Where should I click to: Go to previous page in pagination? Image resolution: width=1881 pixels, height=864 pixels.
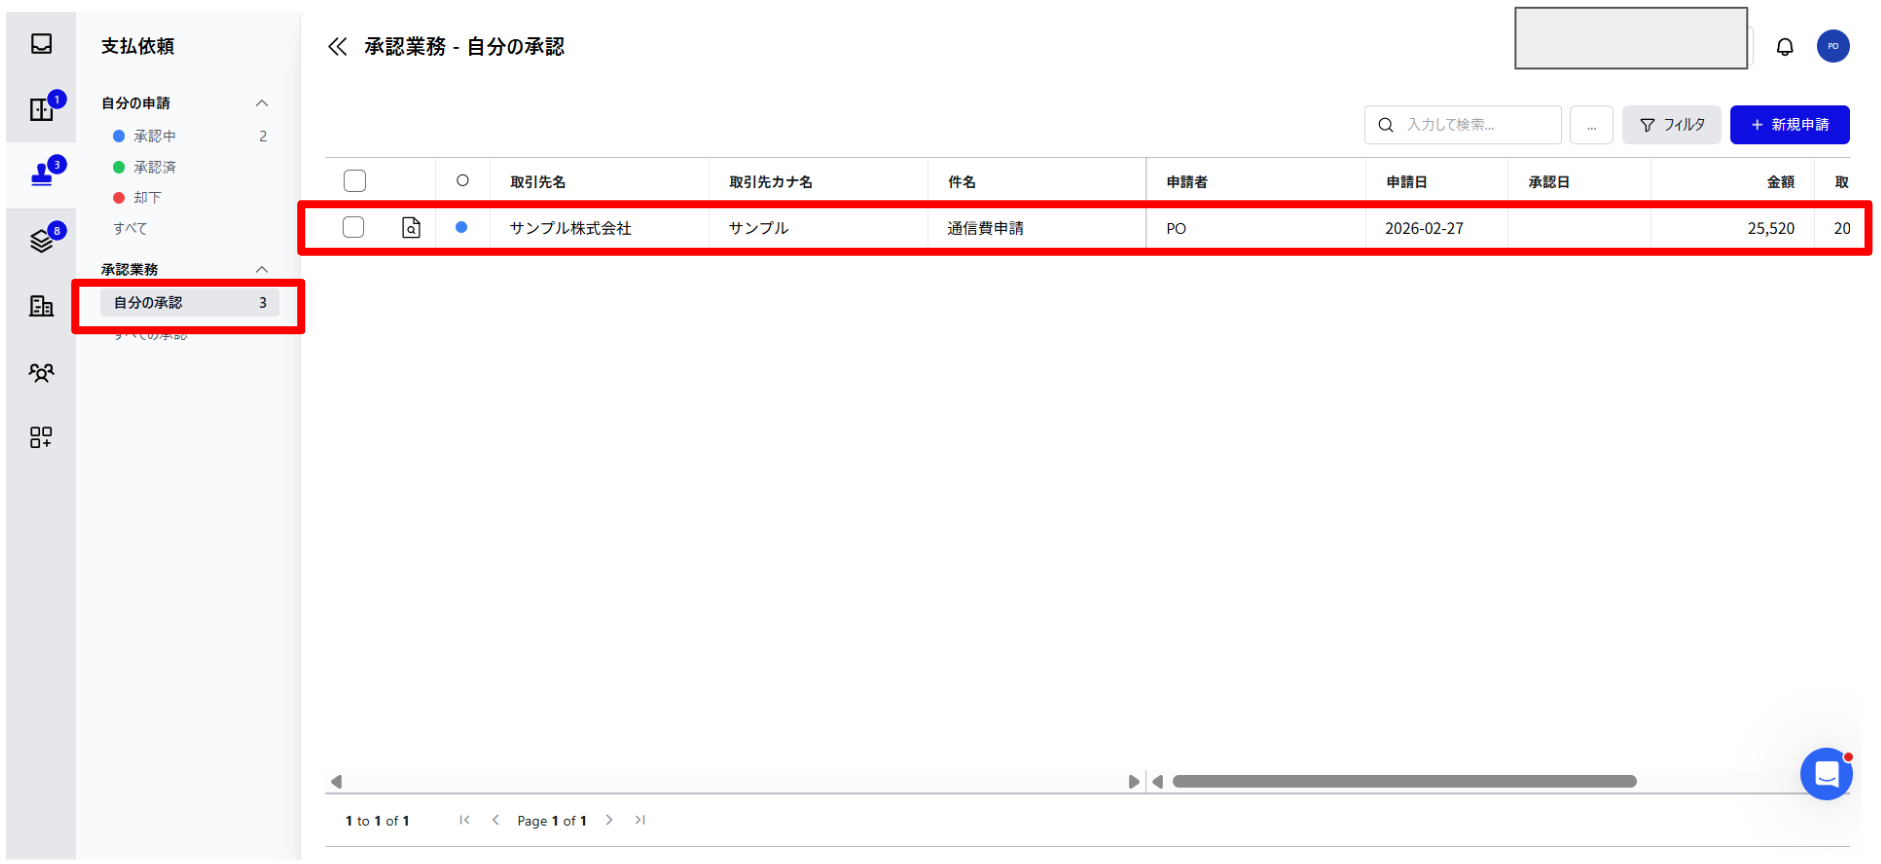pos(495,820)
